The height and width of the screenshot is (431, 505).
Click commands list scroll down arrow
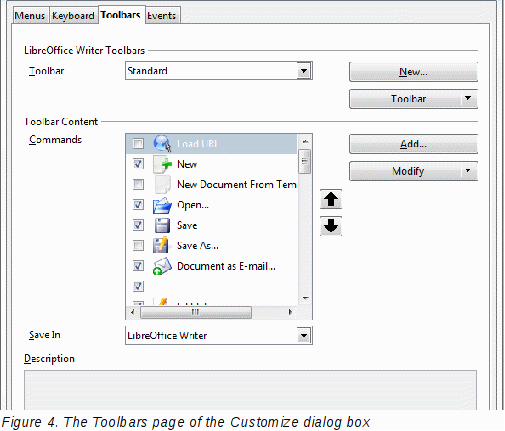tap(305, 298)
